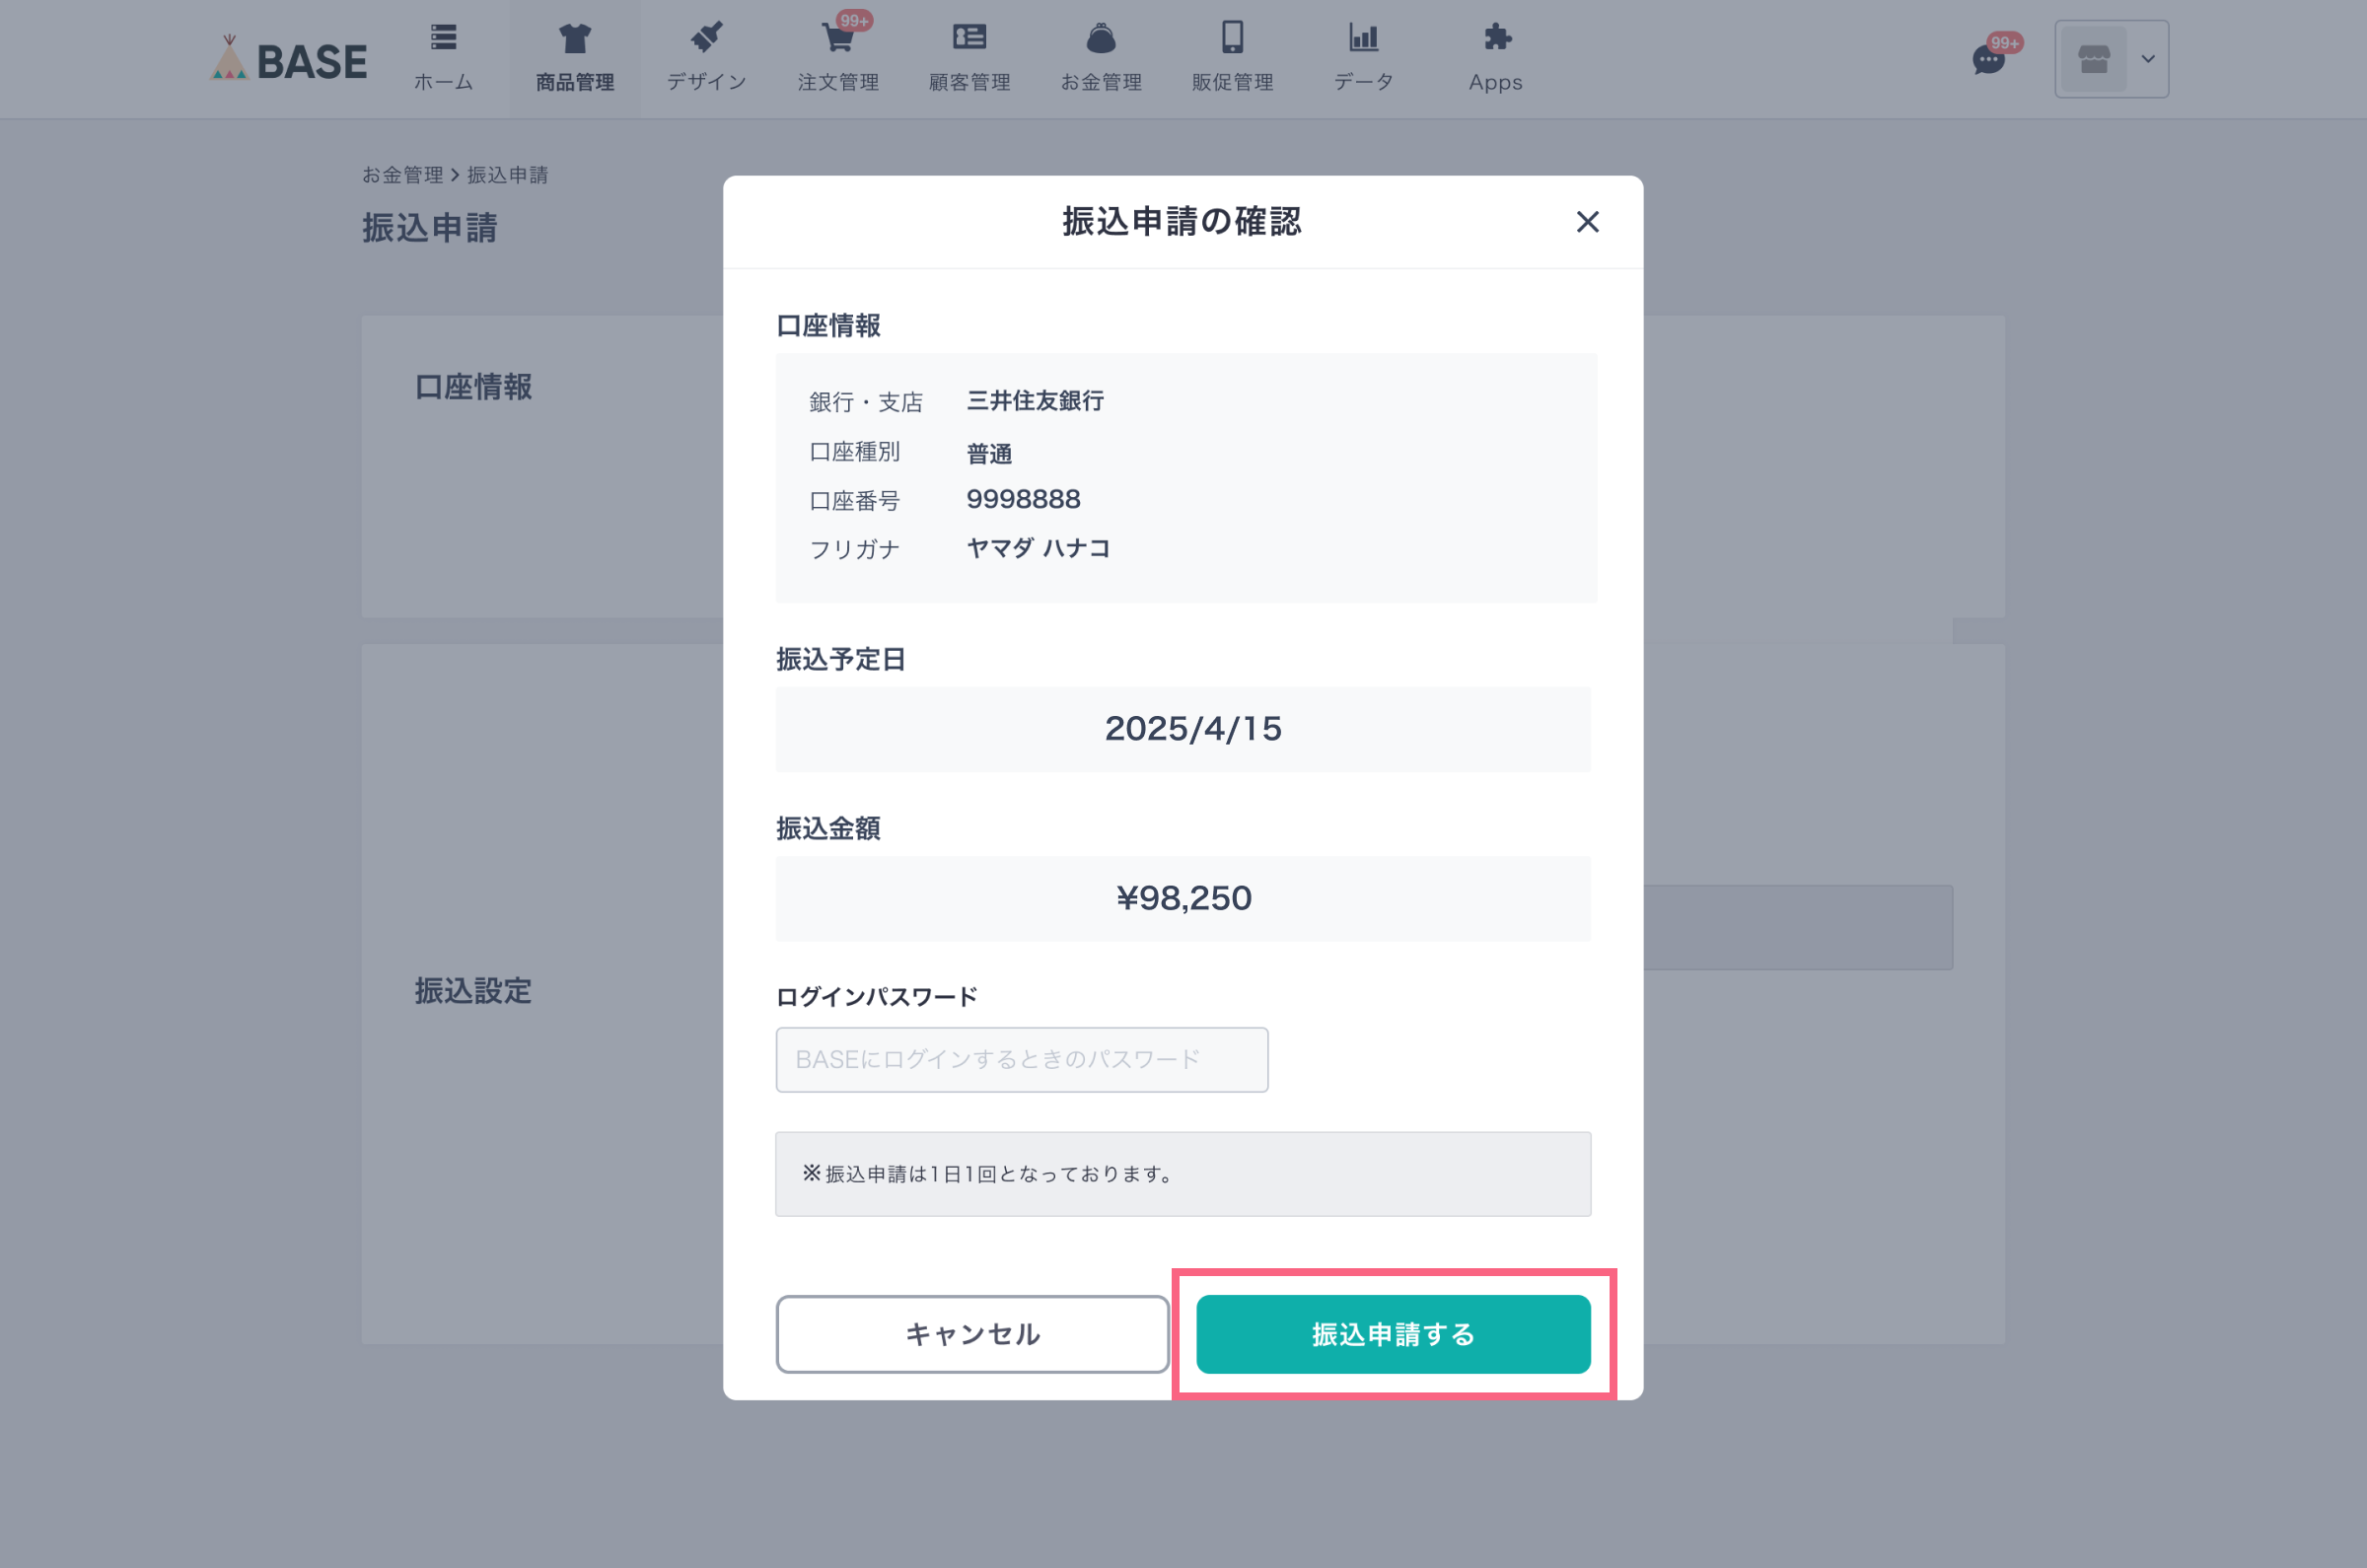Click 振込申請 breadcrumb text
Image resolution: width=2367 pixels, height=1568 pixels.
point(507,175)
